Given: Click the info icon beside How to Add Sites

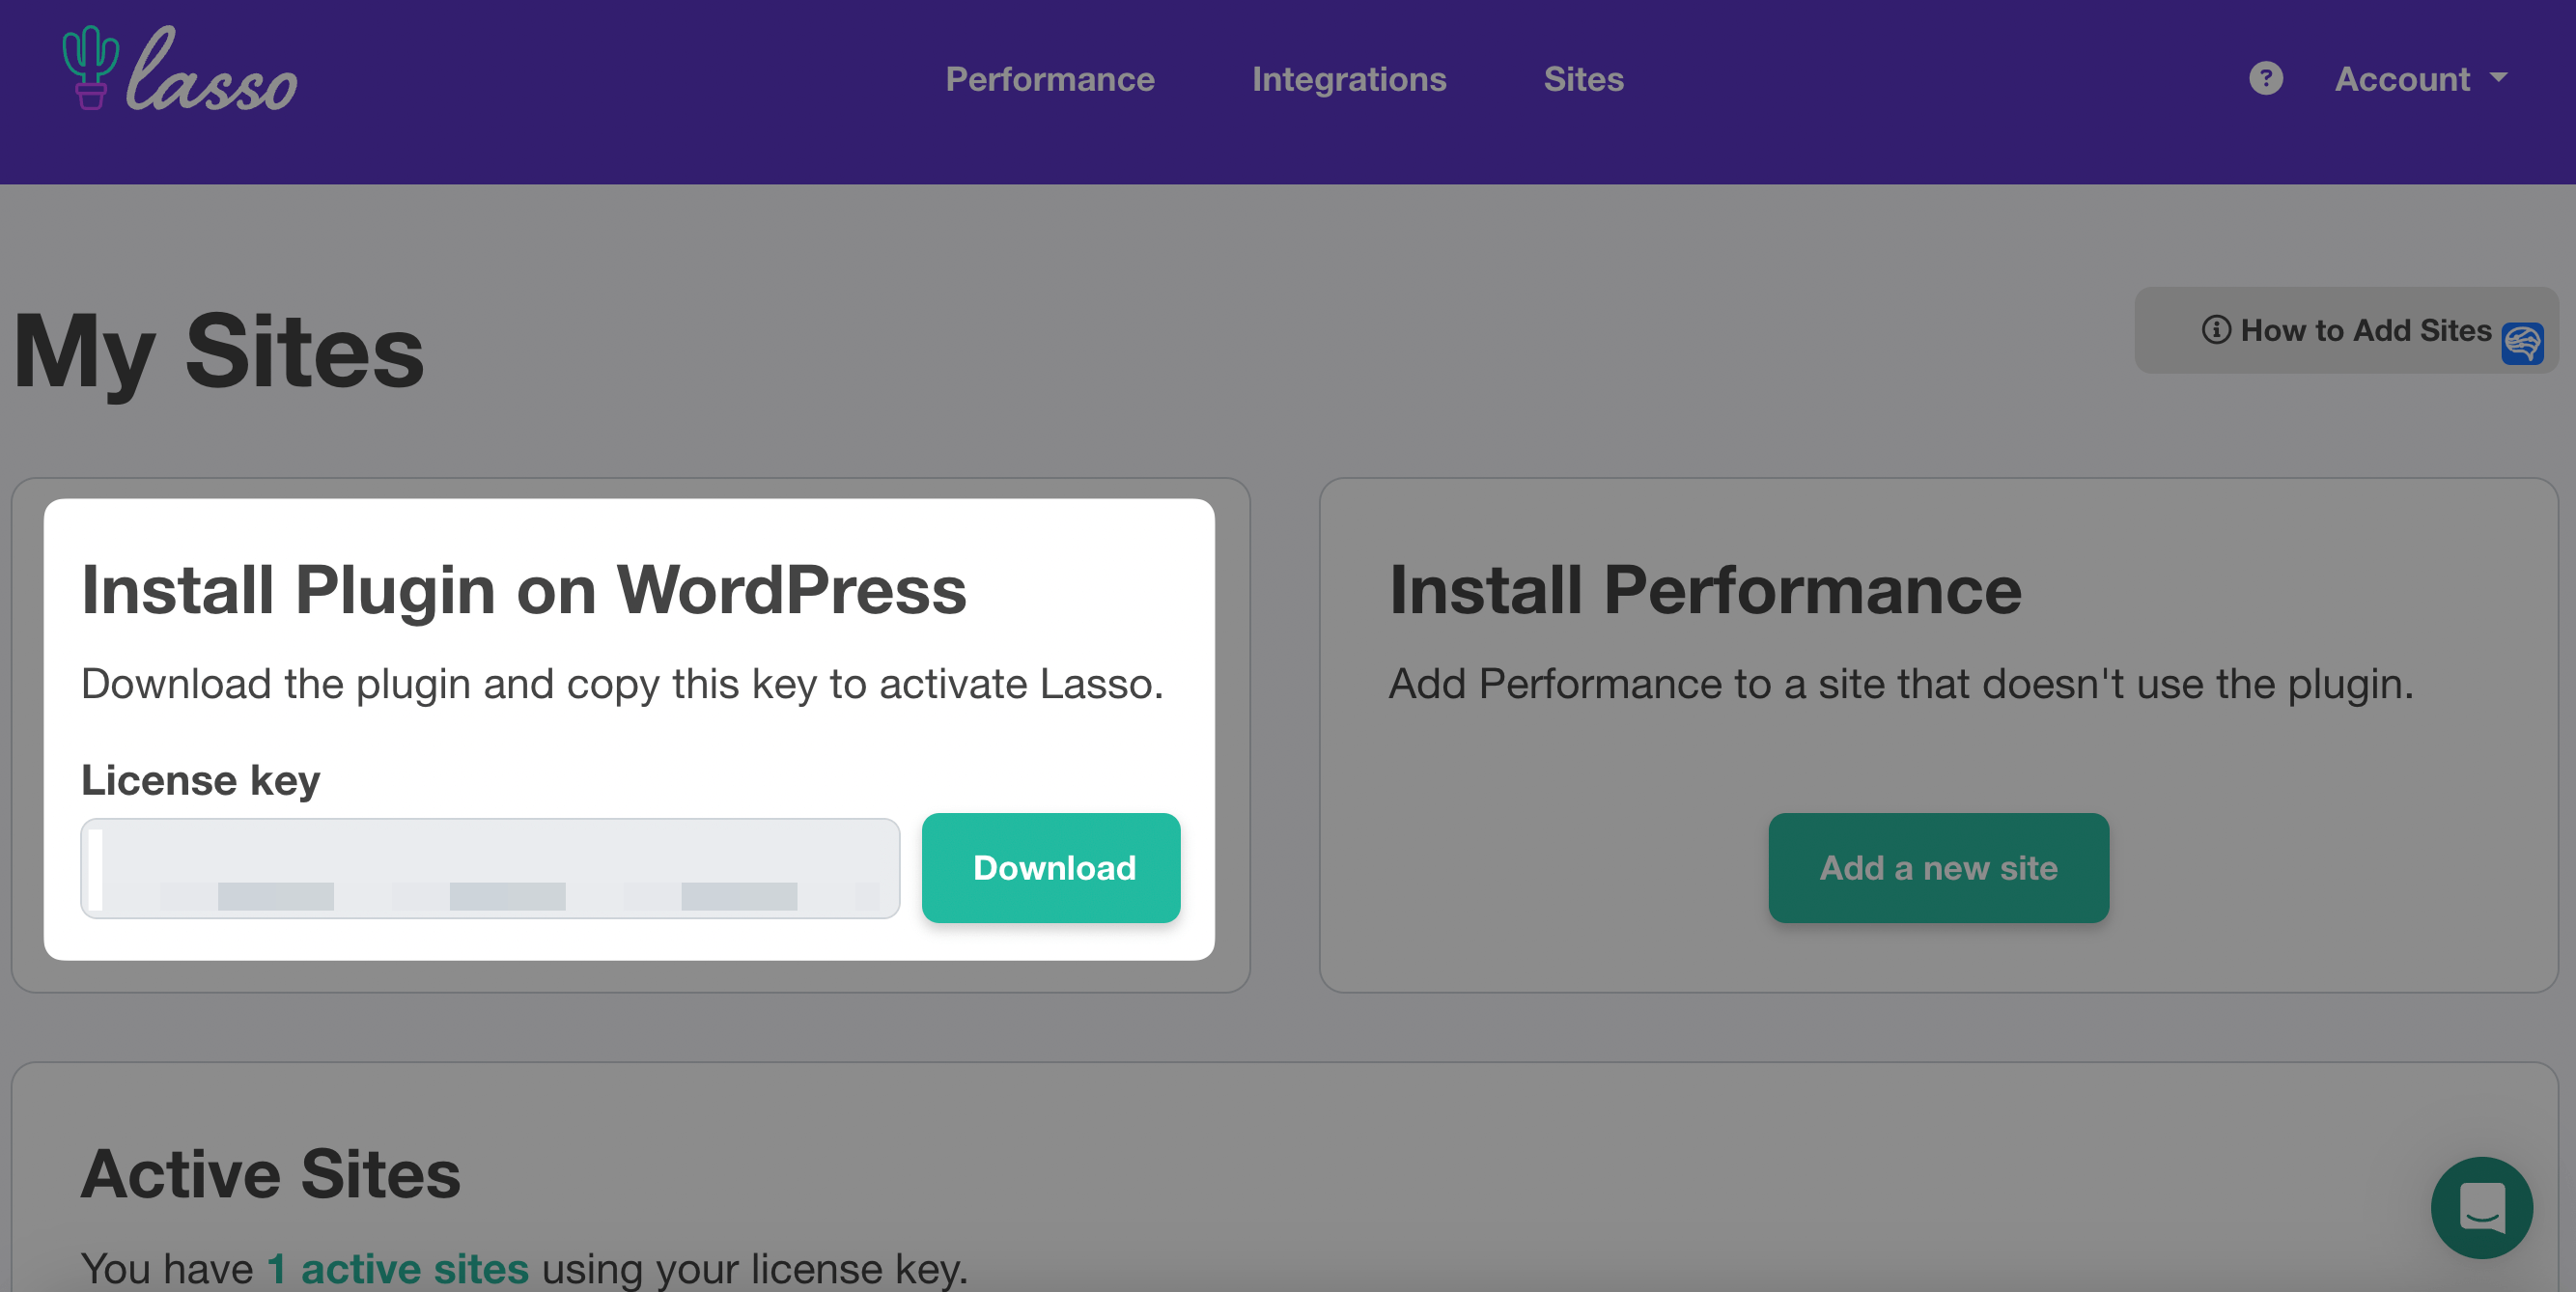Looking at the screenshot, I should 2216,330.
